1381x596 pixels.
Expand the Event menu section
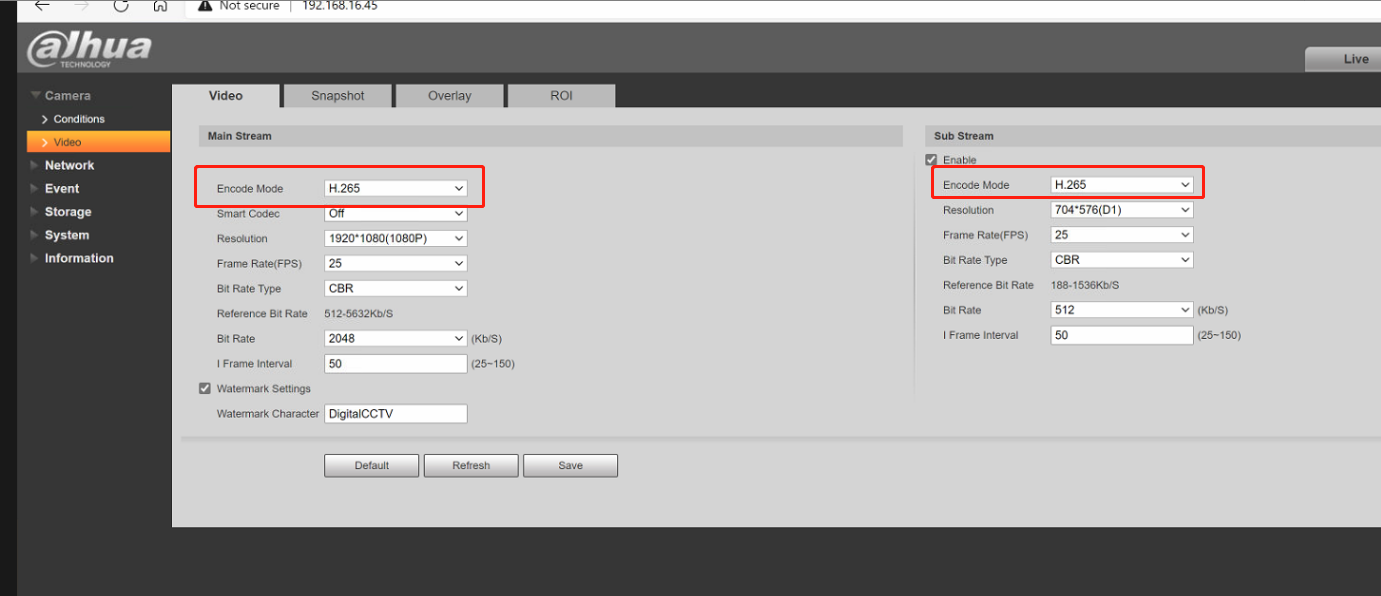(61, 188)
